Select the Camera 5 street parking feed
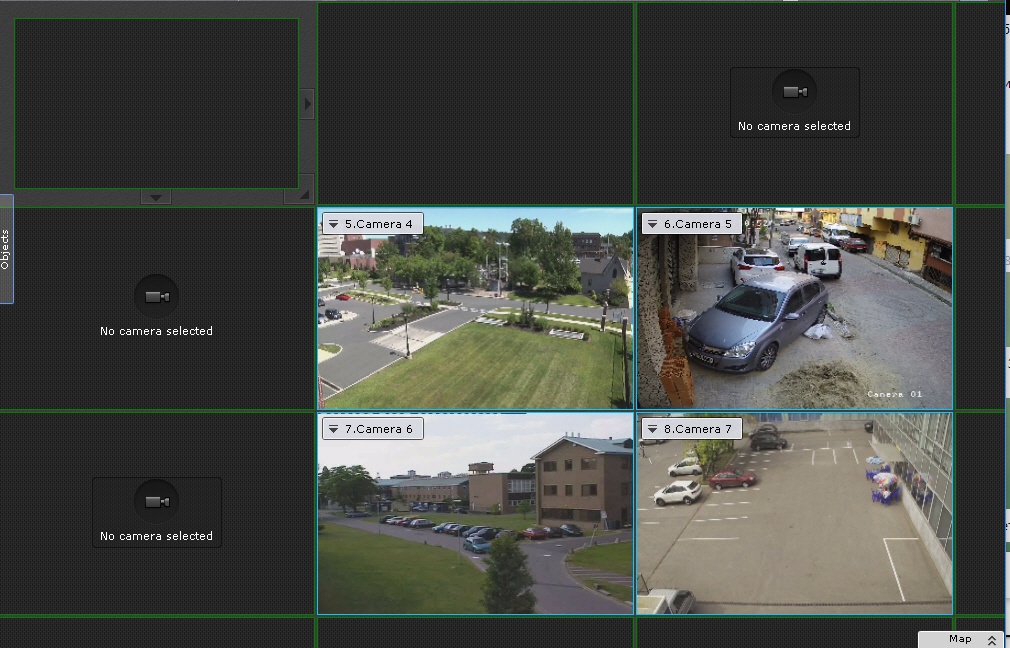1010x648 pixels. [x=795, y=320]
